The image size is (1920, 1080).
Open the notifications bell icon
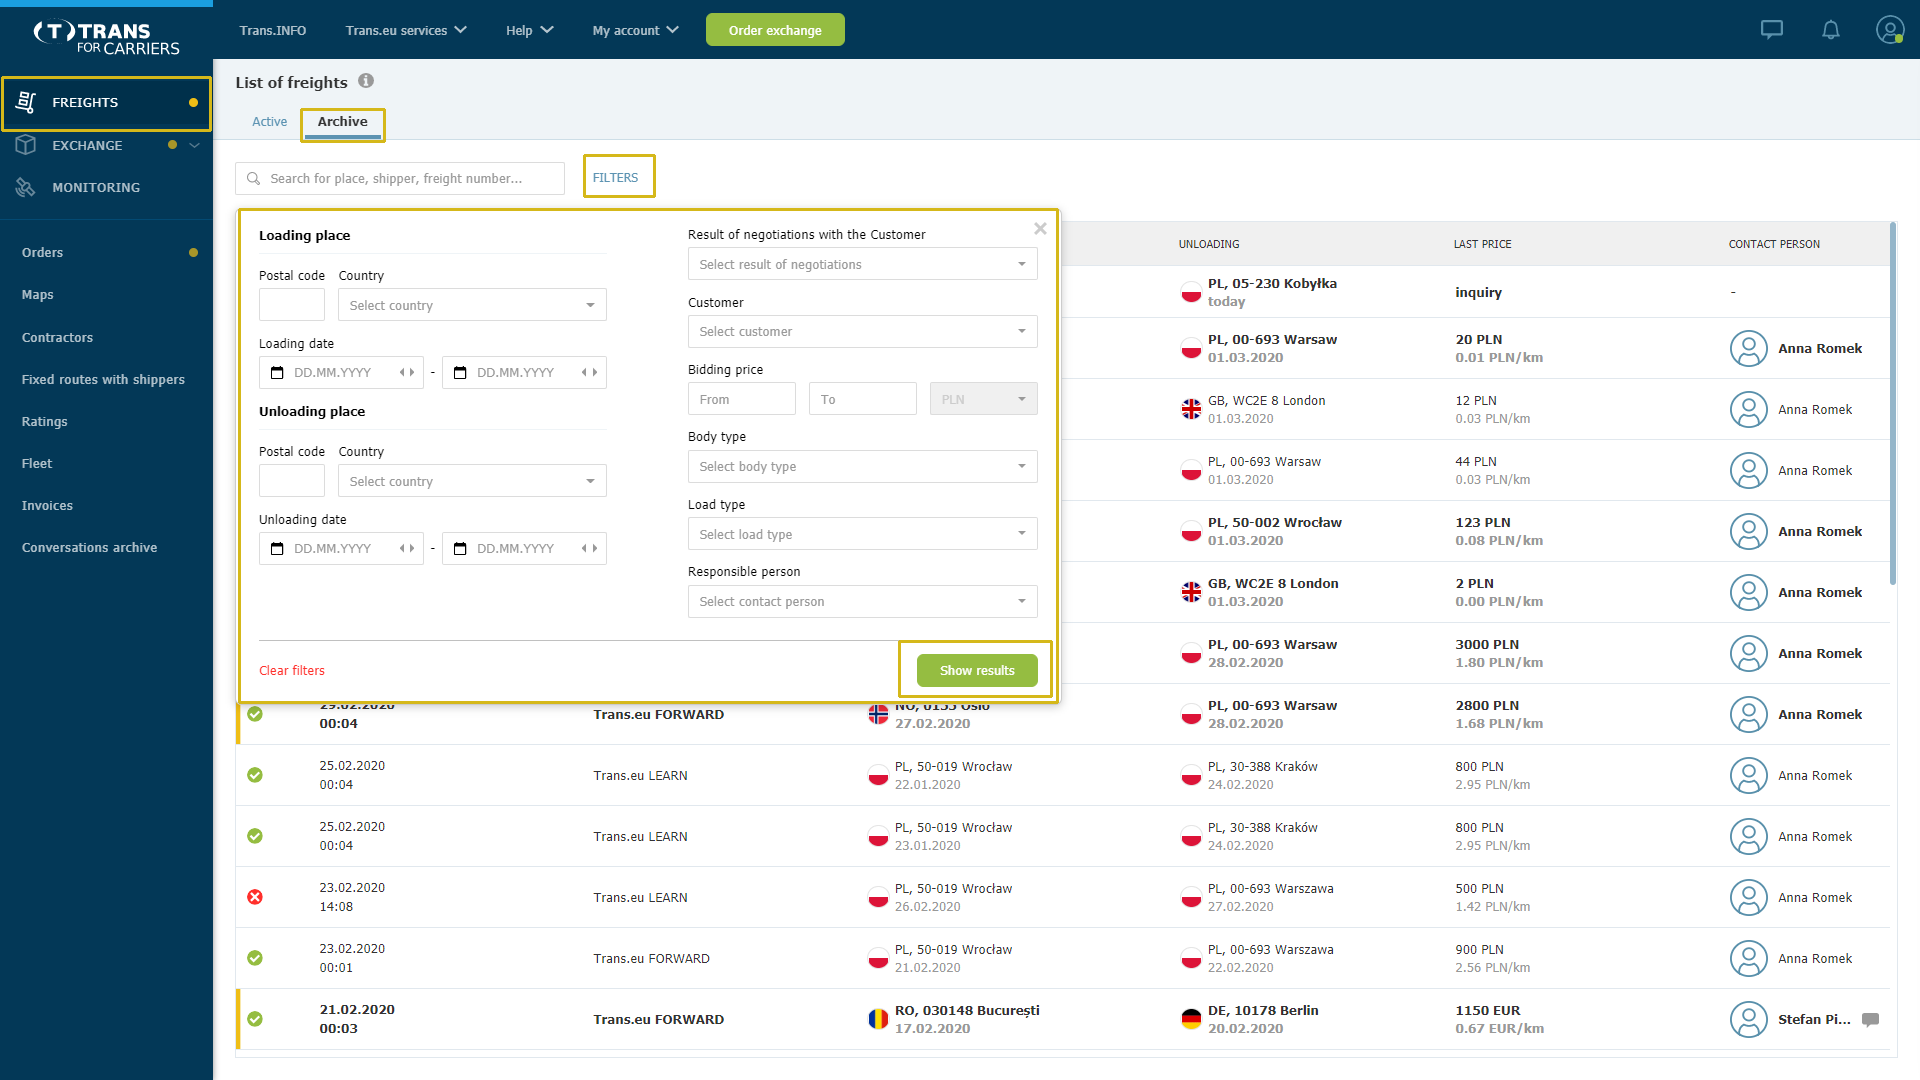(x=1831, y=30)
